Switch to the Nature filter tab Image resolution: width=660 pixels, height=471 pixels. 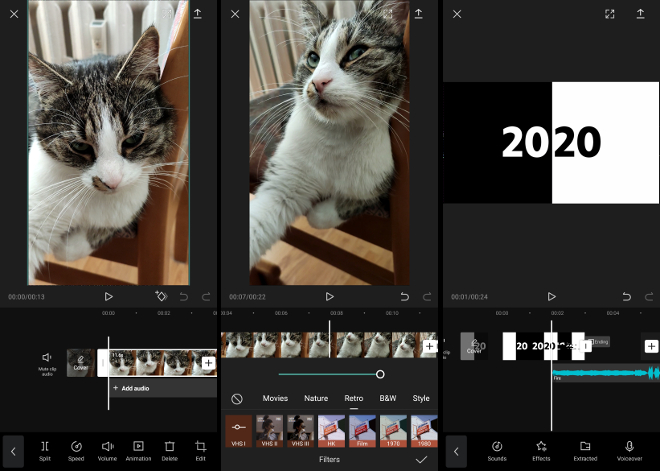click(316, 398)
